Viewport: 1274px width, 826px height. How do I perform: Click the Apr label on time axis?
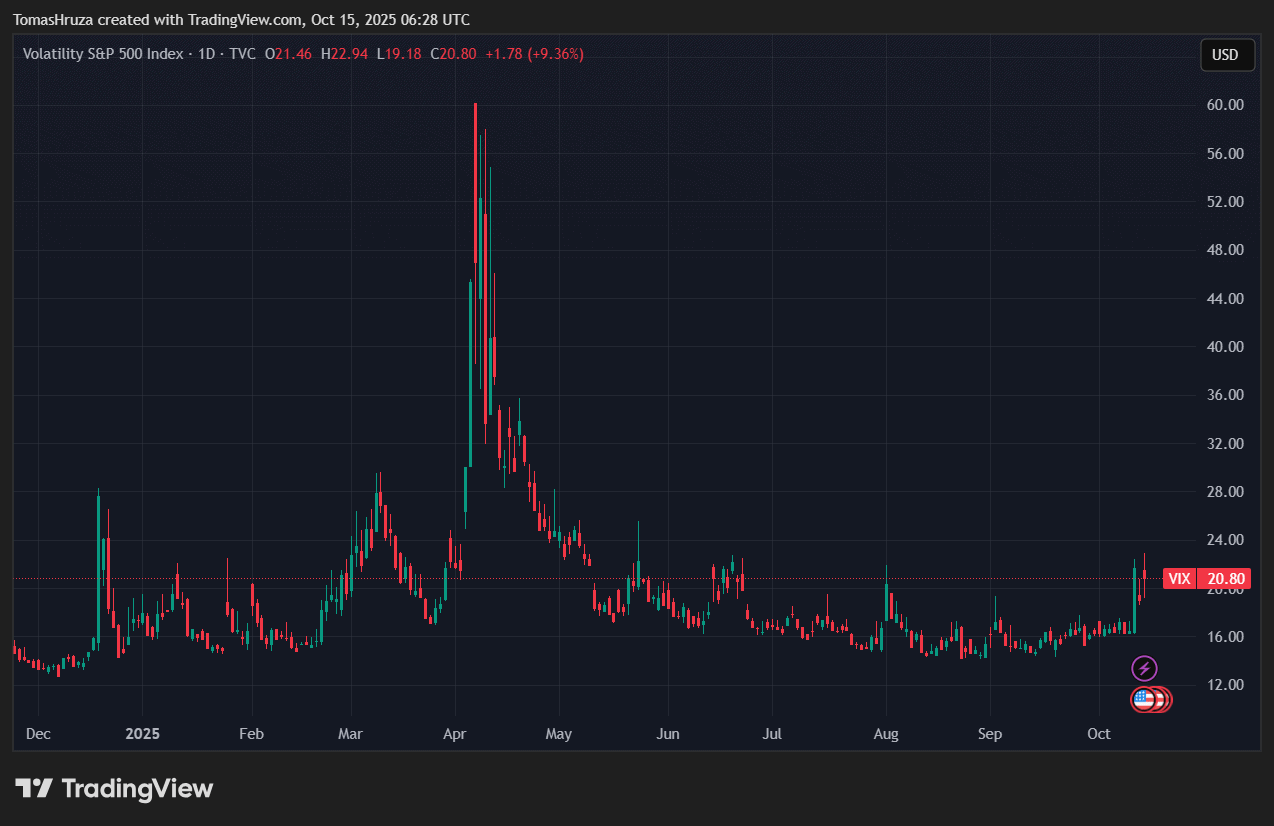pos(455,734)
